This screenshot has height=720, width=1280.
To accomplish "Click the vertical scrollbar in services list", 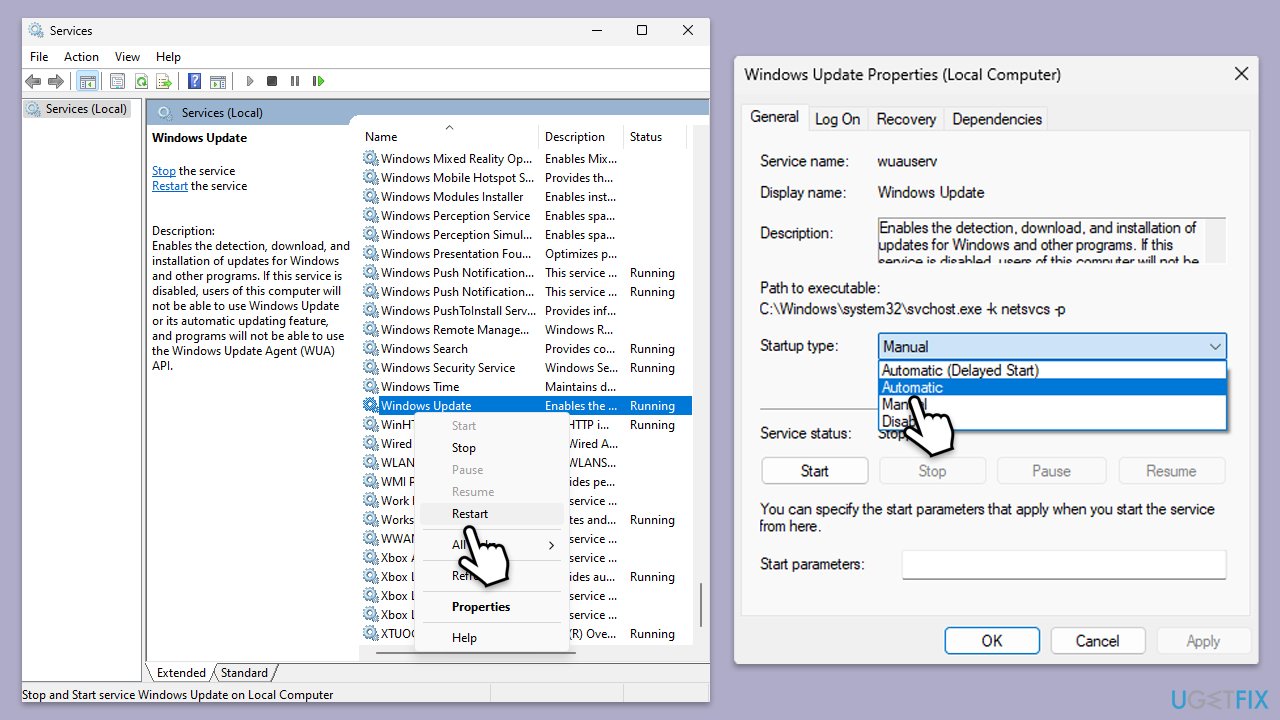I will point(701,604).
